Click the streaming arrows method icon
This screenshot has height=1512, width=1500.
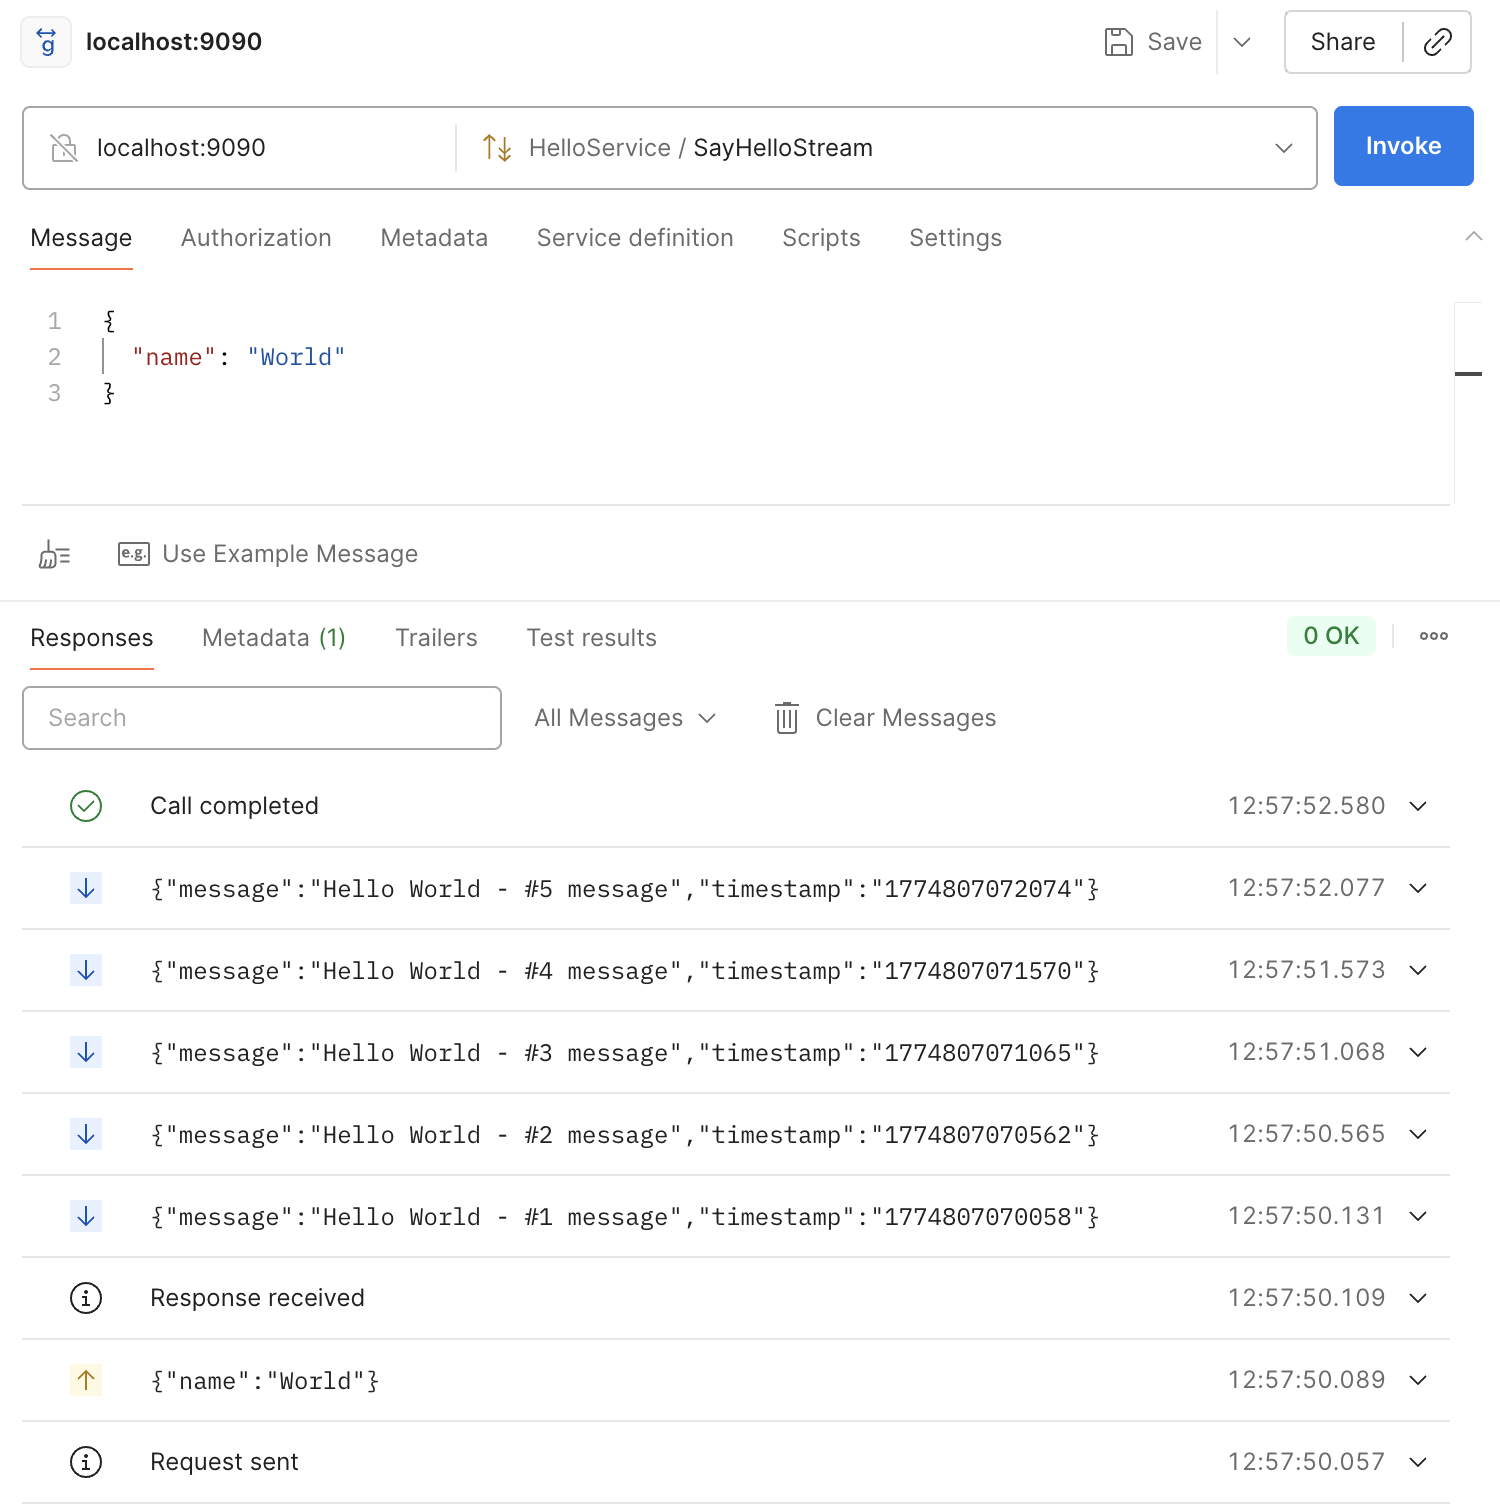(497, 148)
